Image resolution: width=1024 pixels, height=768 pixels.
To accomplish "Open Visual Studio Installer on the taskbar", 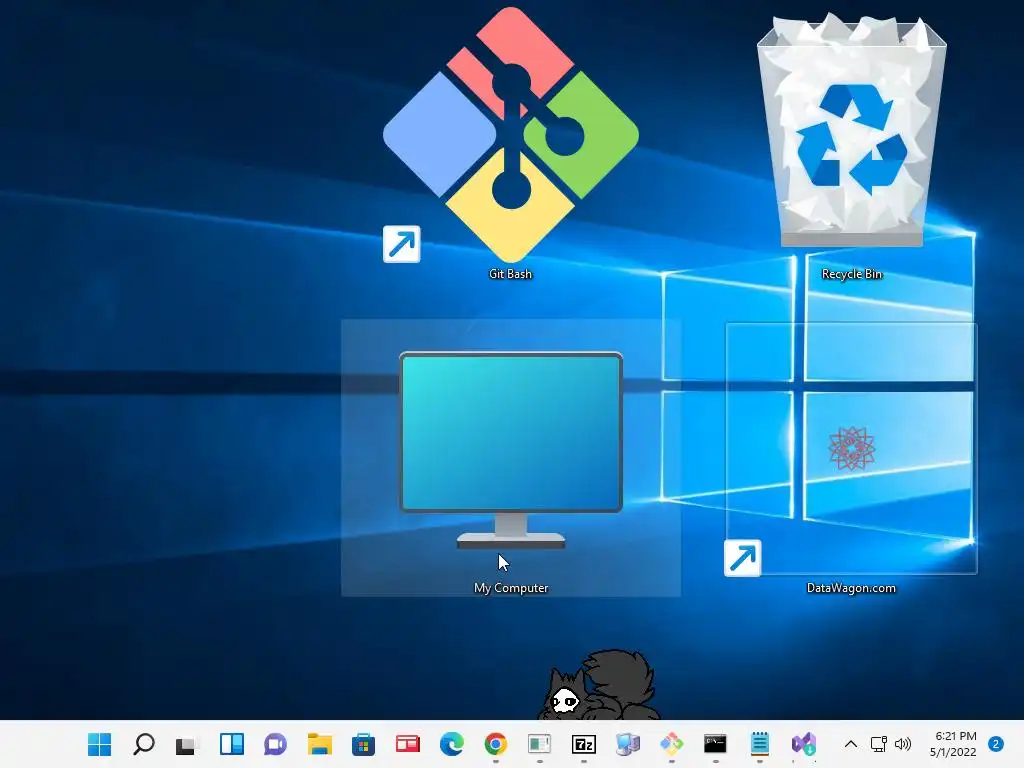I will click(x=804, y=744).
